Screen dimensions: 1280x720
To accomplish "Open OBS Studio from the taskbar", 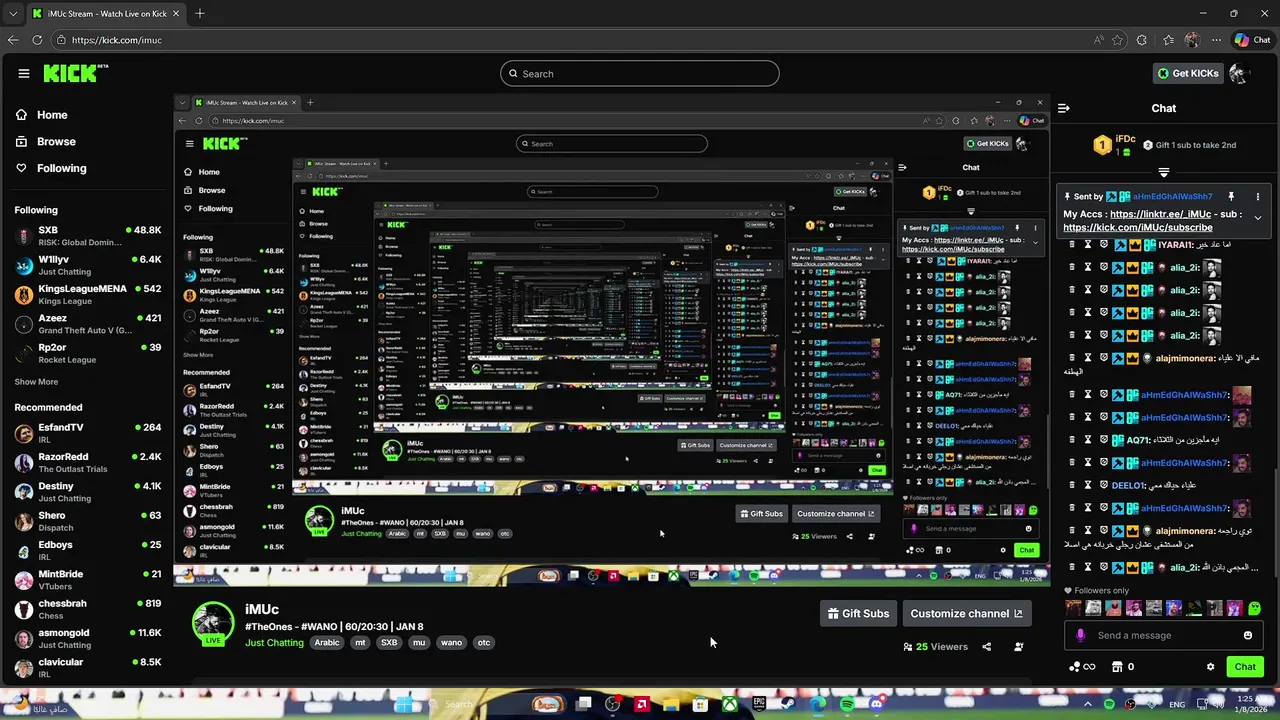I will pyautogui.click(x=612, y=704).
